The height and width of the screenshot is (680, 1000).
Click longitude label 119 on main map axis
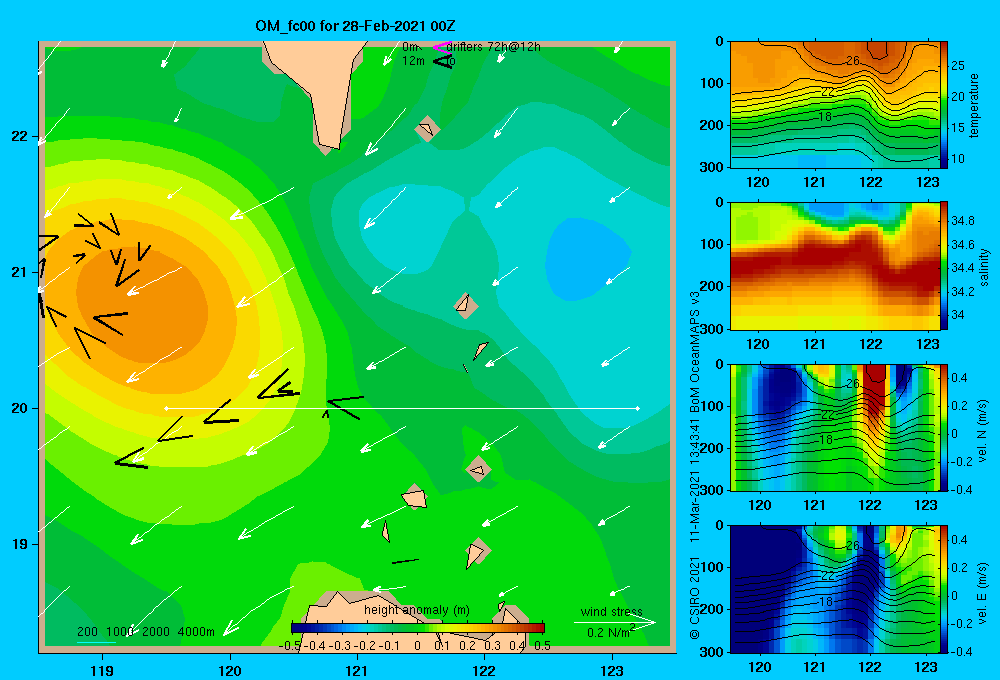102,670
